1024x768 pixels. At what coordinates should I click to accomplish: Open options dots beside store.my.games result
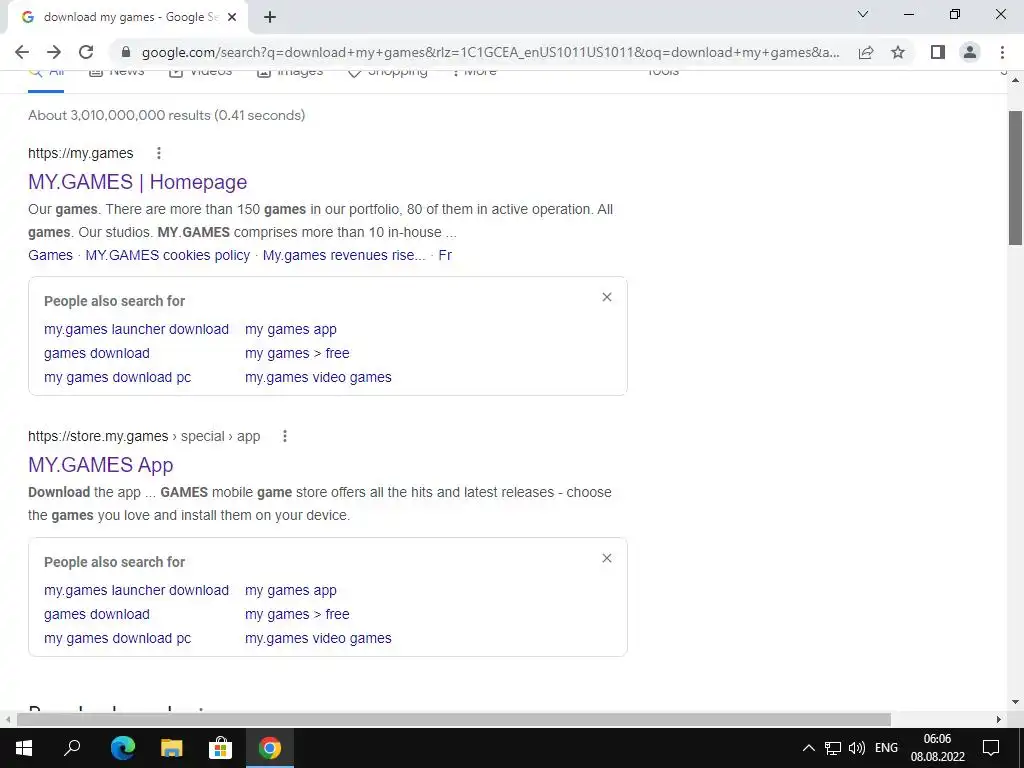(285, 436)
